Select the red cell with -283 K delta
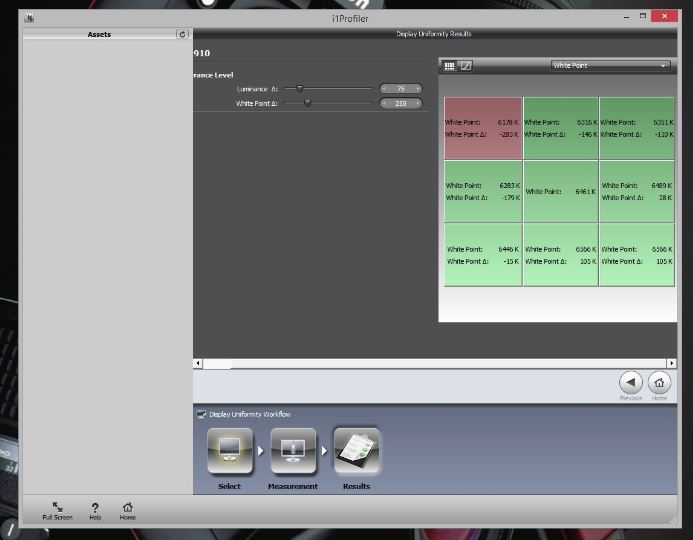This screenshot has height=540, width=693. click(483, 128)
